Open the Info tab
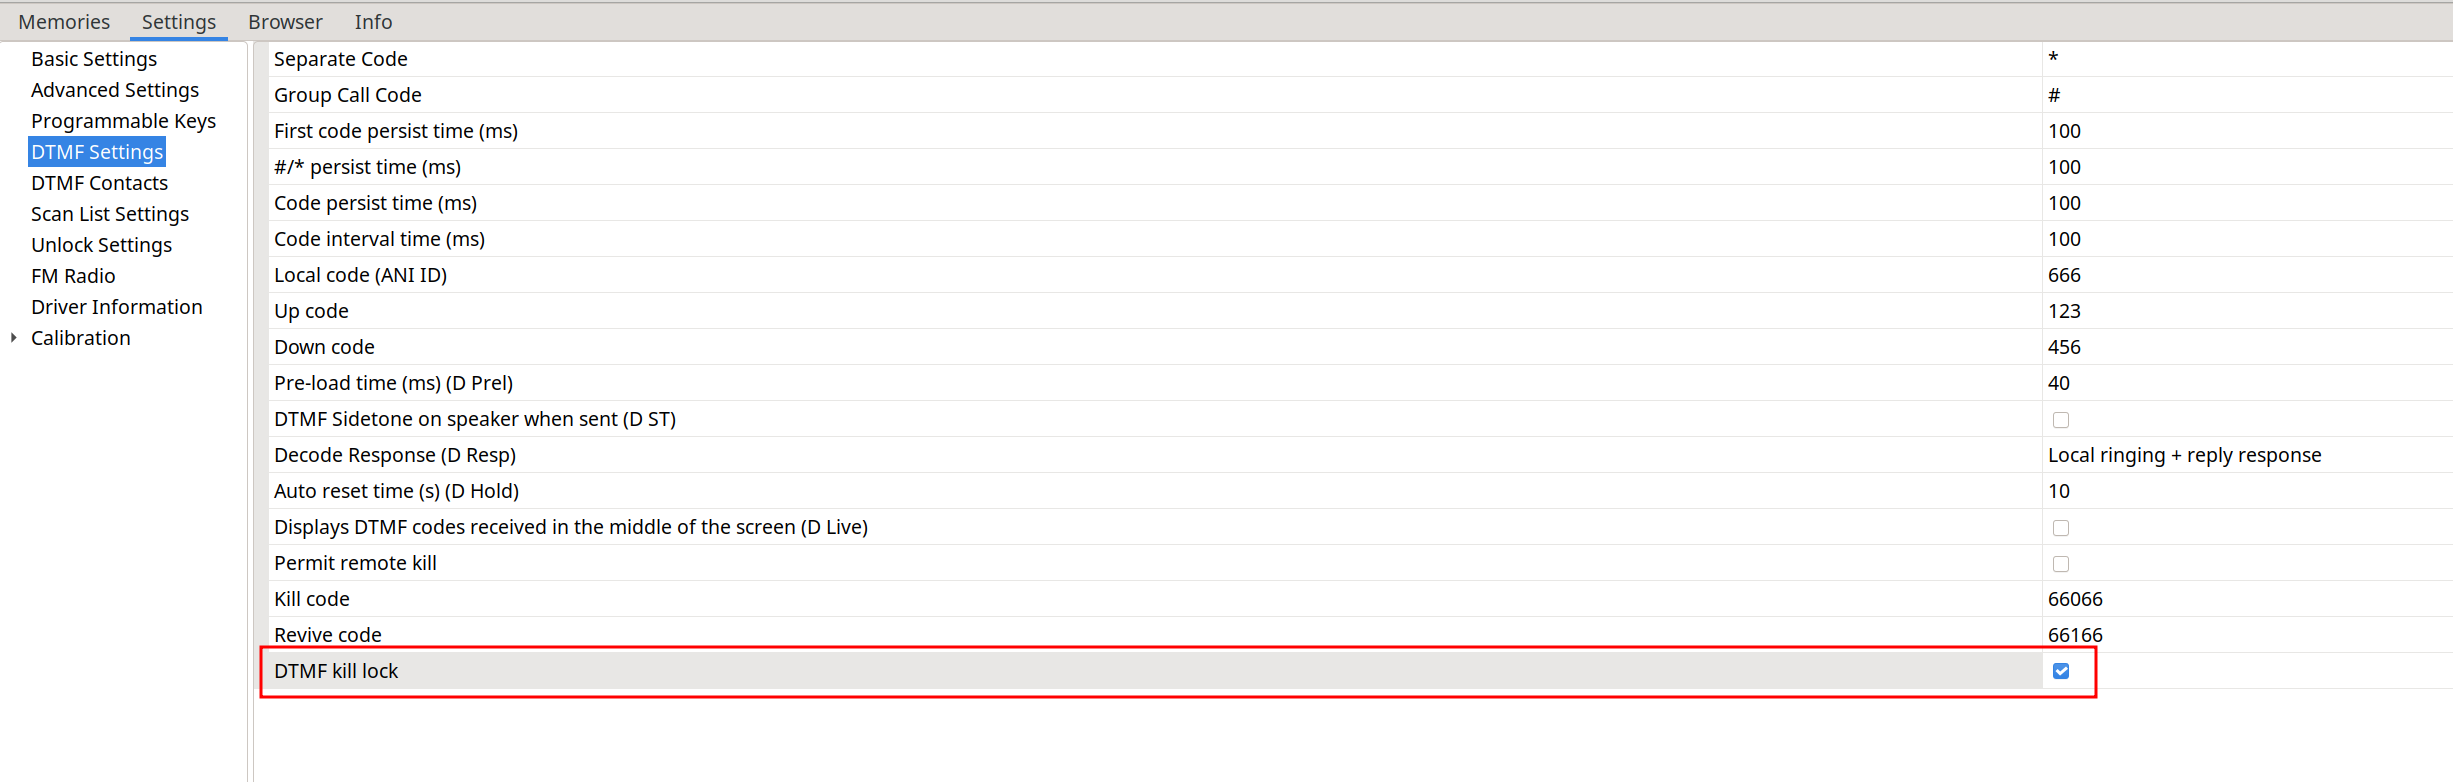 pos(373,22)
